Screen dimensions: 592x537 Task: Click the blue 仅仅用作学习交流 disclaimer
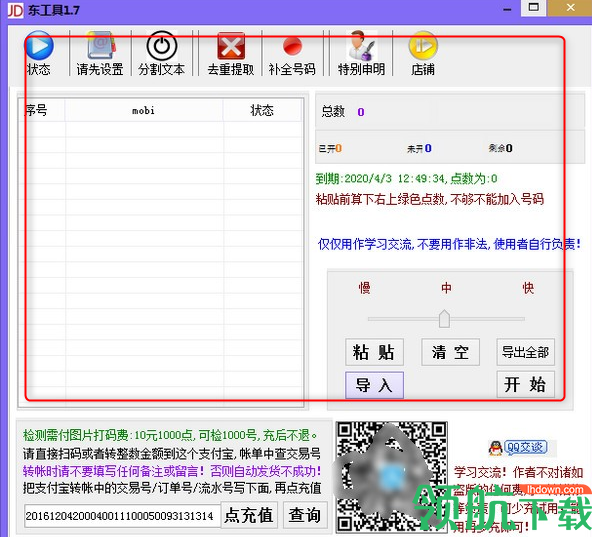pyautogui.click(x=449, y=244)
